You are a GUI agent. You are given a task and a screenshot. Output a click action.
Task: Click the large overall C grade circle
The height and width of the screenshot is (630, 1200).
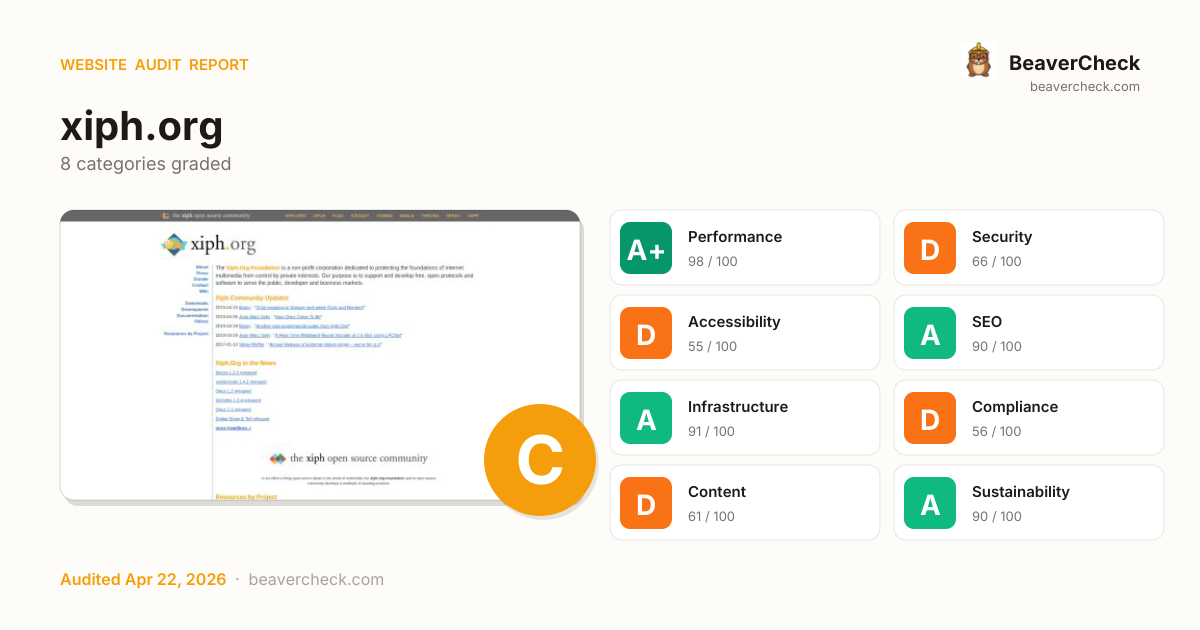click(539, 460)
